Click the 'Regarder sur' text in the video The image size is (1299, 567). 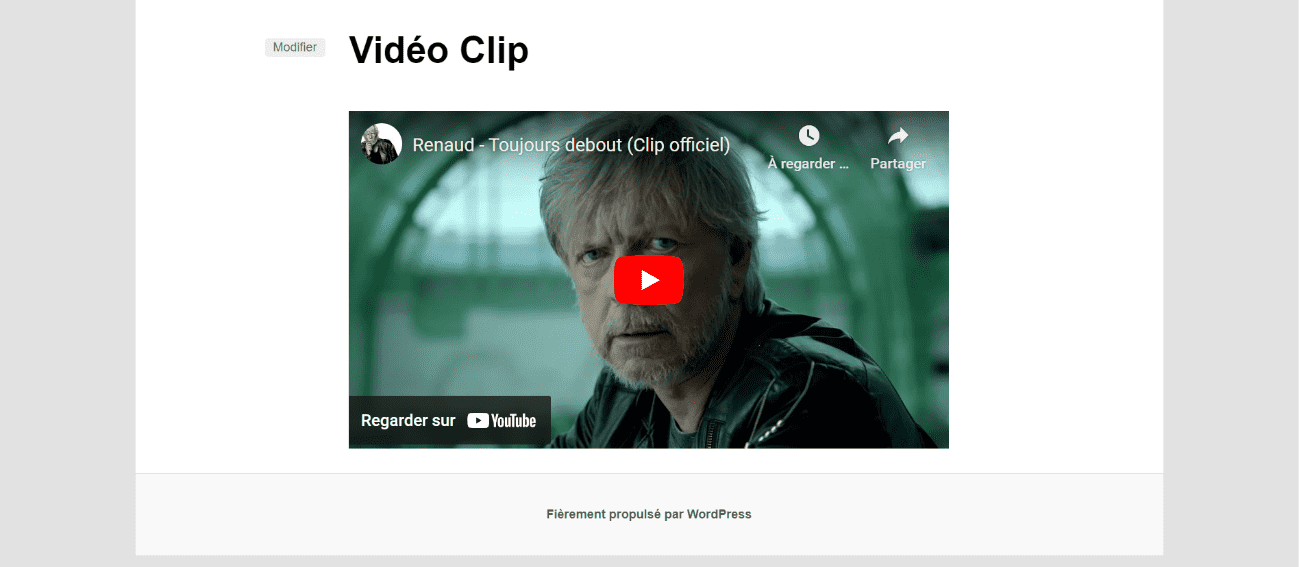pyautogui.click(x=408, y=421)
